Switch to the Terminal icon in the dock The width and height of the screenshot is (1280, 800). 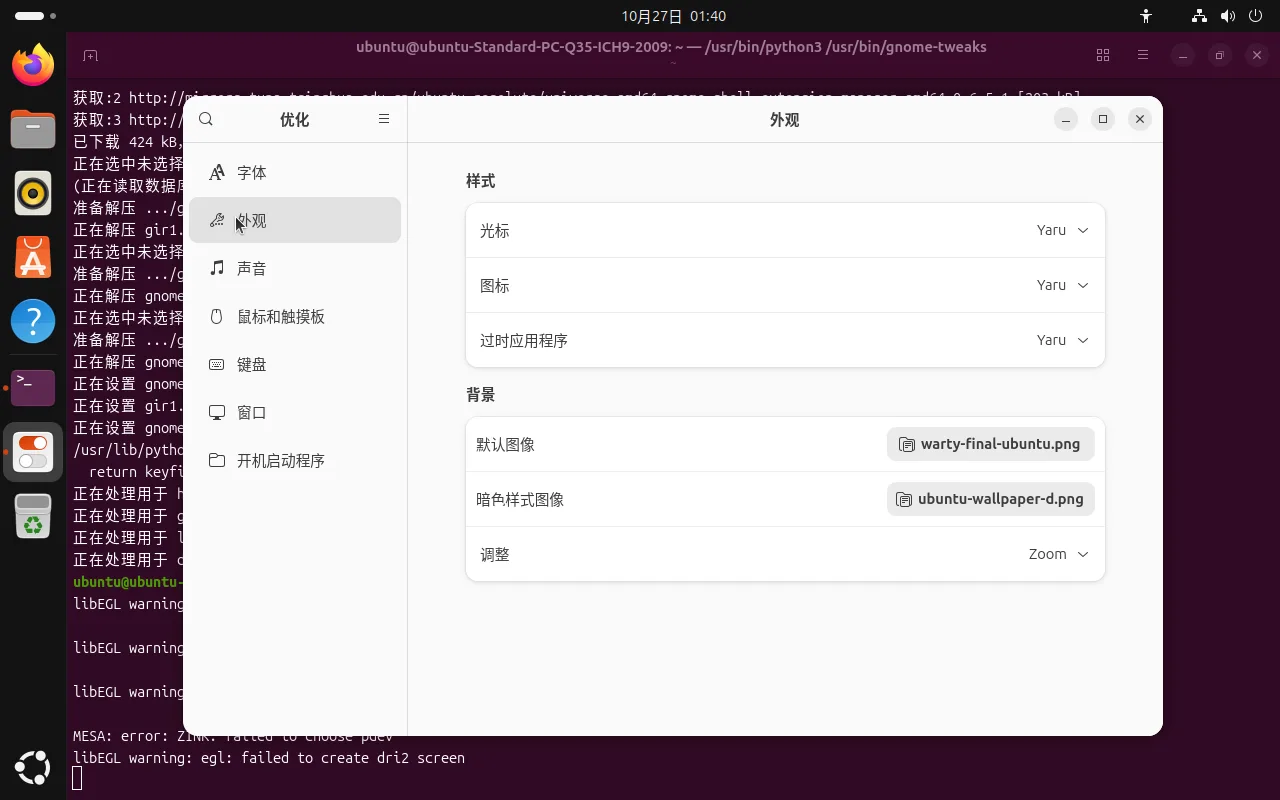33,386
